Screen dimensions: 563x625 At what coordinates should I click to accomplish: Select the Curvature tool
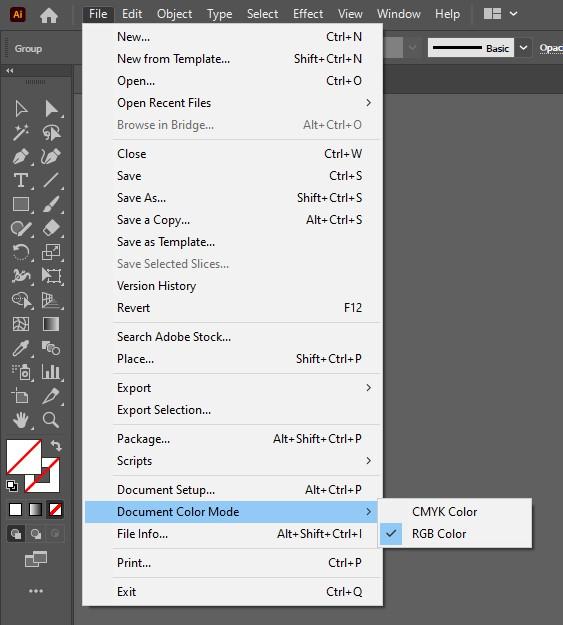point(51,156)
